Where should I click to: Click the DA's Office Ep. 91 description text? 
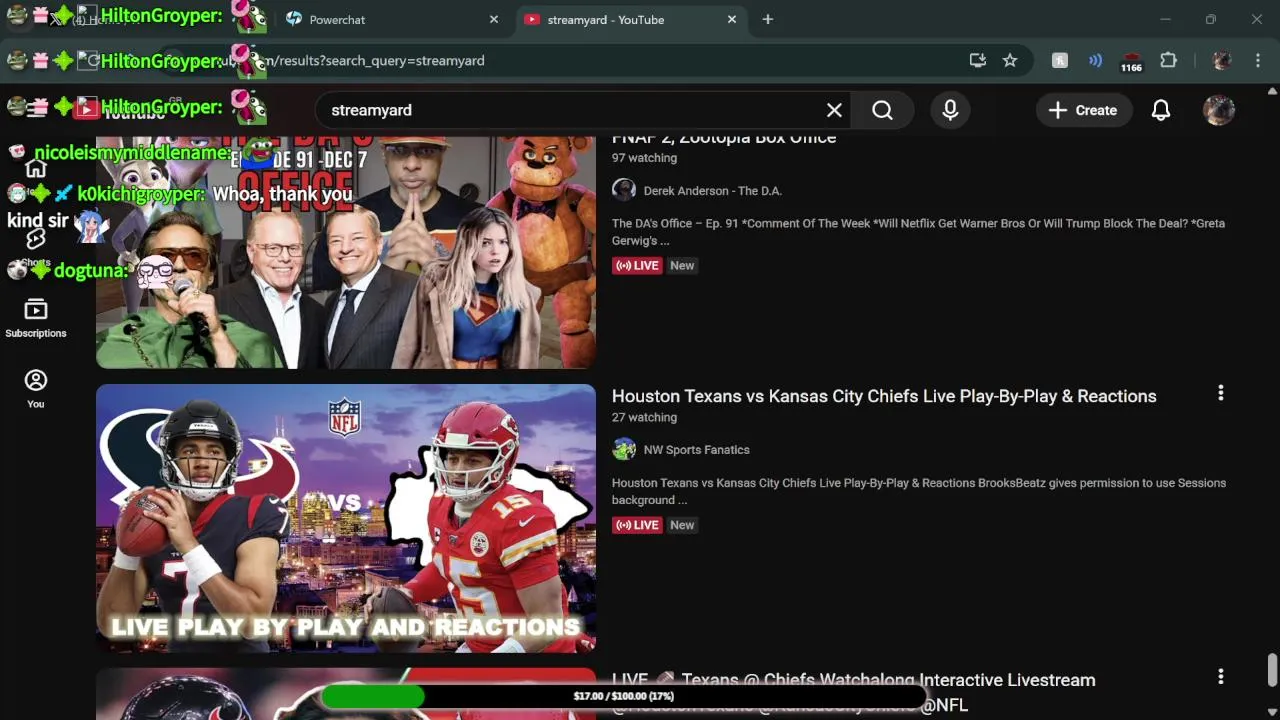point(918,232)
